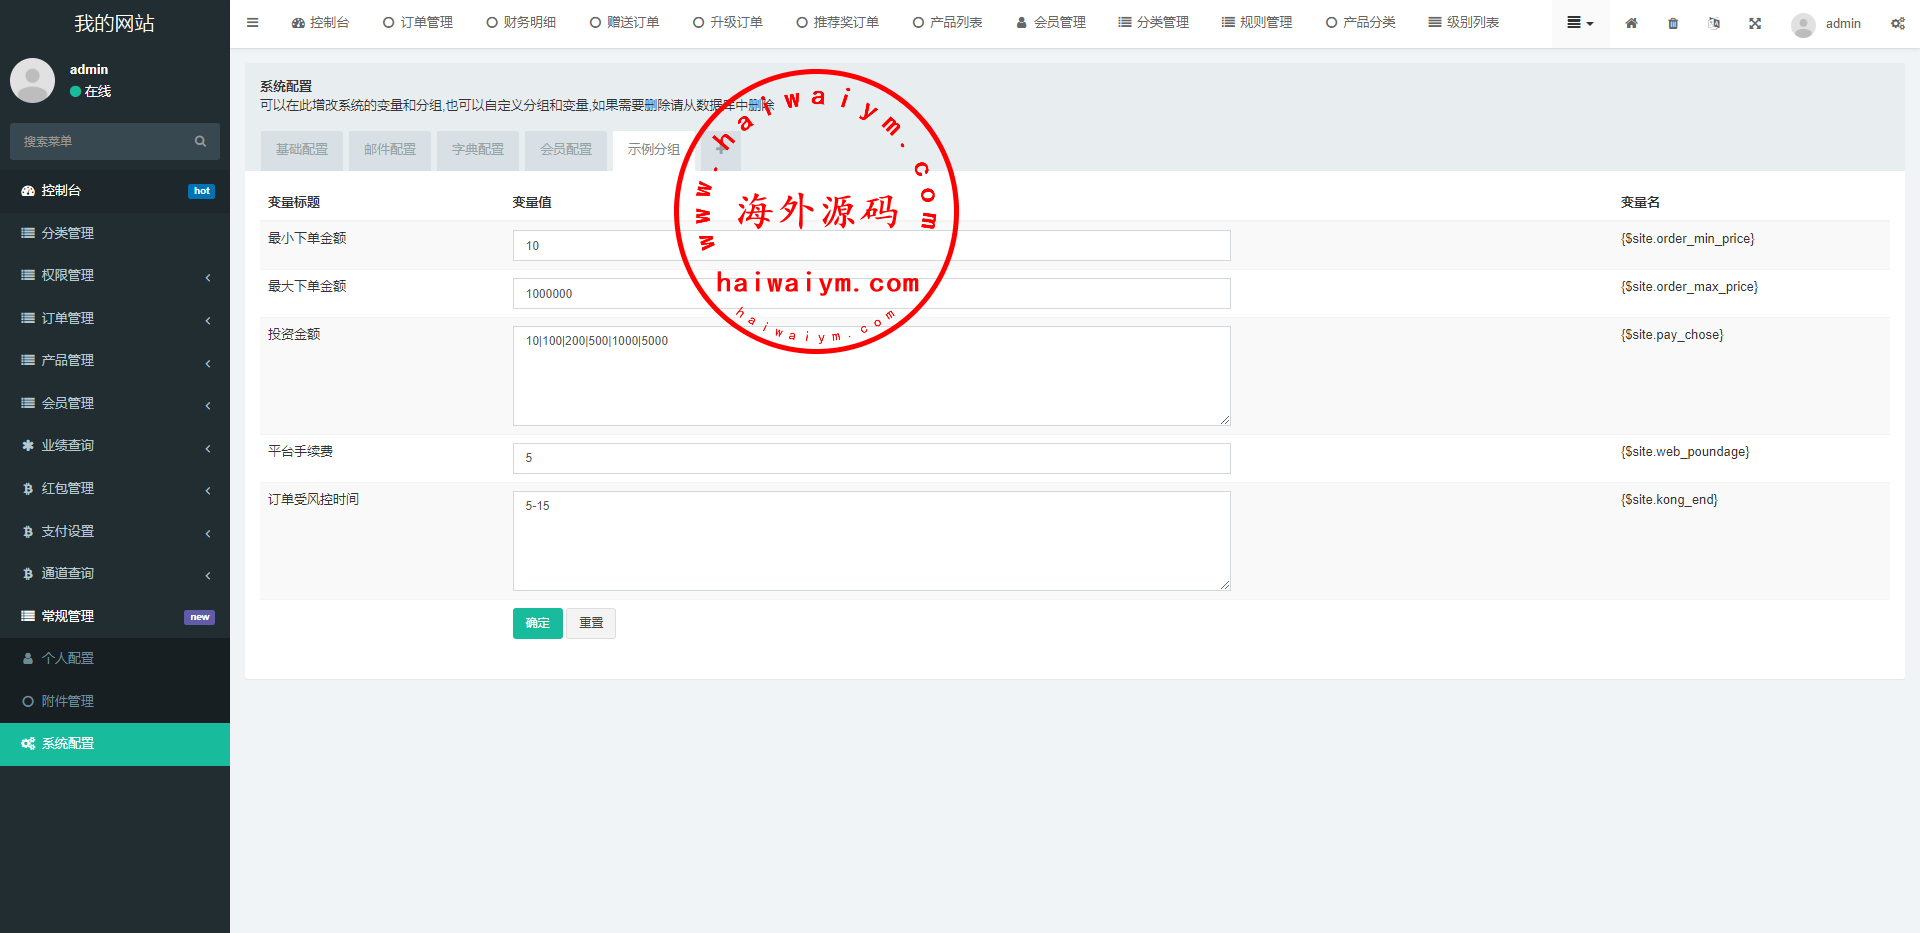Click the 重置 reset button

coord(591,623)
